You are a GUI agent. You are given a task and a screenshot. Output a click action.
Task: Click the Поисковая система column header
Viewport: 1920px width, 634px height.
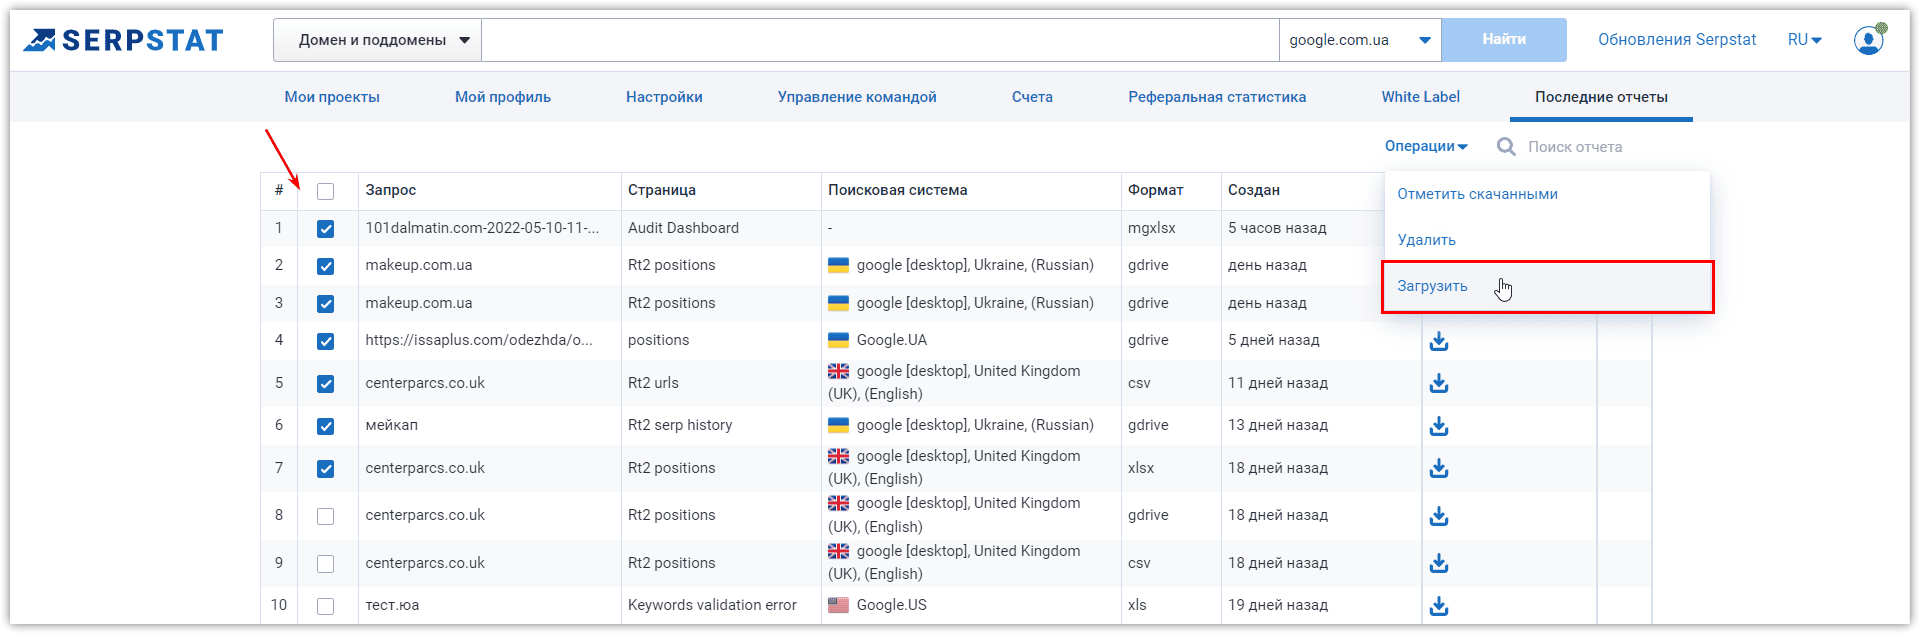pyautogui.click(x=898, y=190)
